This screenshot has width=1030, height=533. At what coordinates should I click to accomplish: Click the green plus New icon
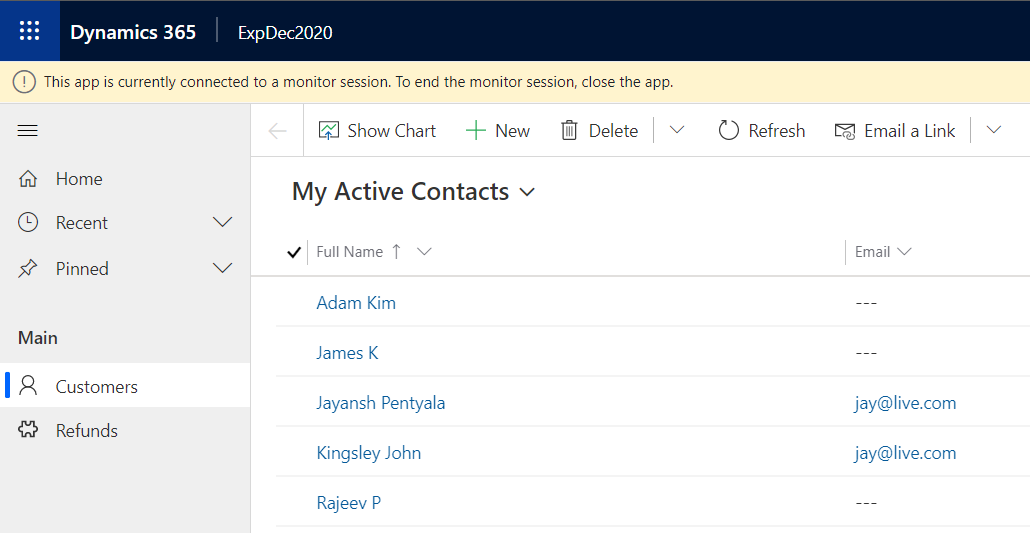476,131
